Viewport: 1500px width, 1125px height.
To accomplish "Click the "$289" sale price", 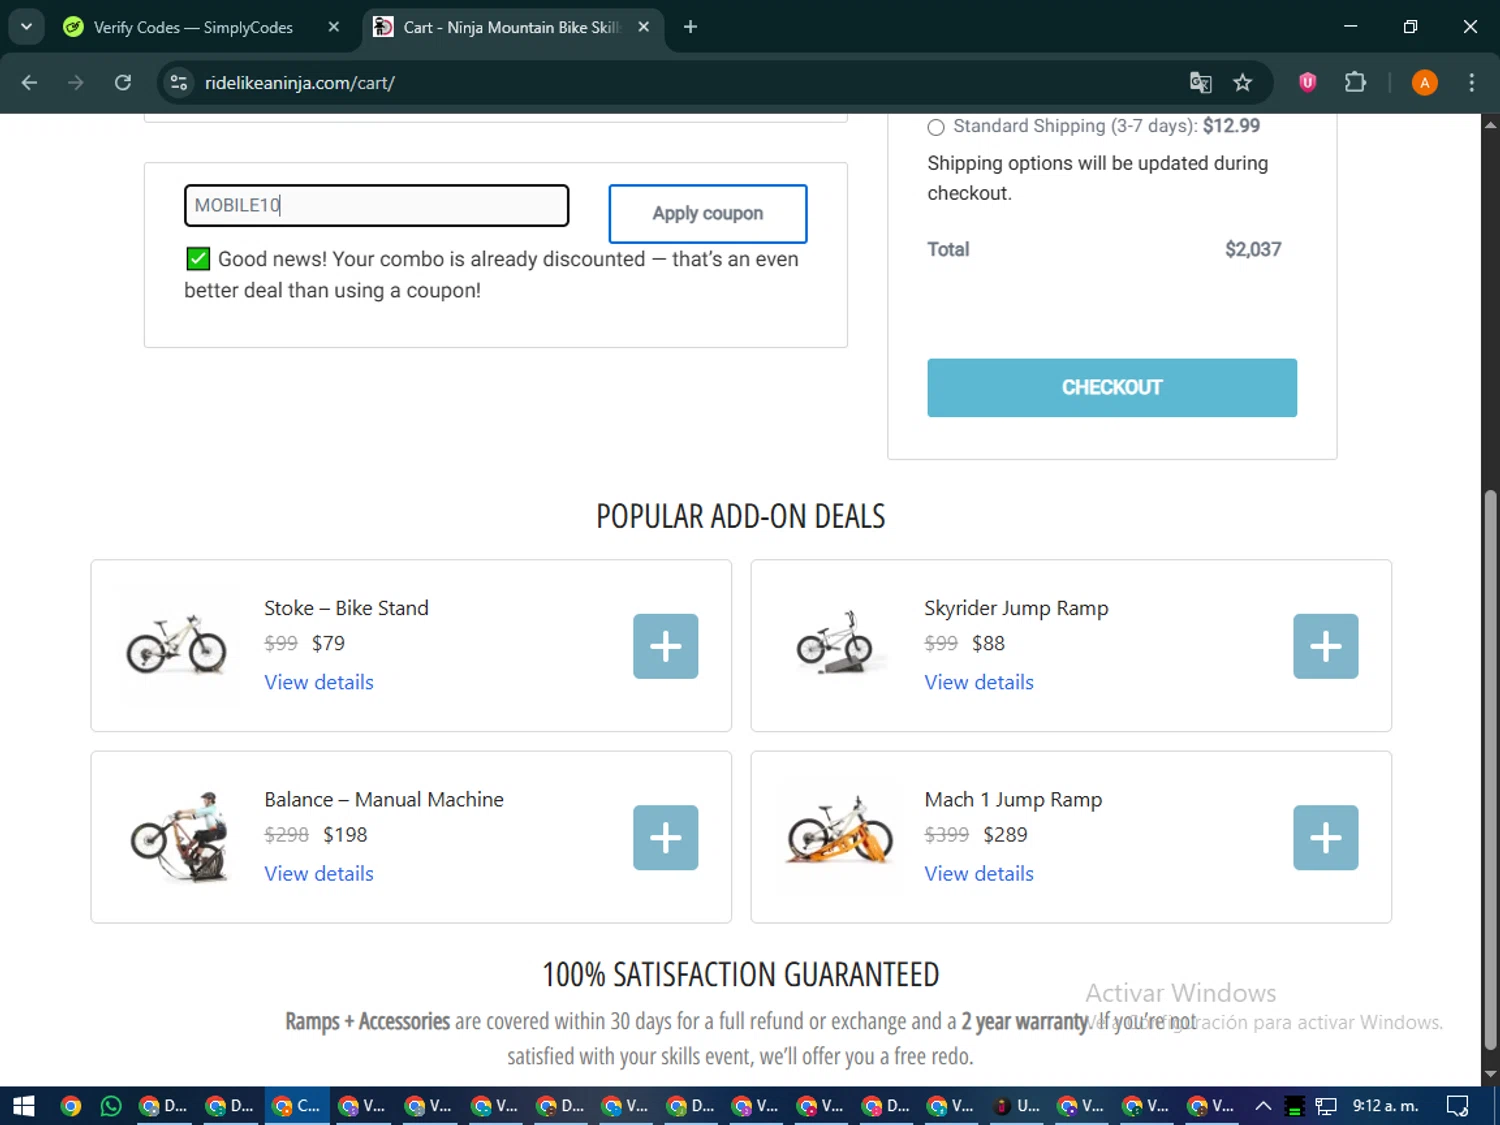I will pos(1005,834).
